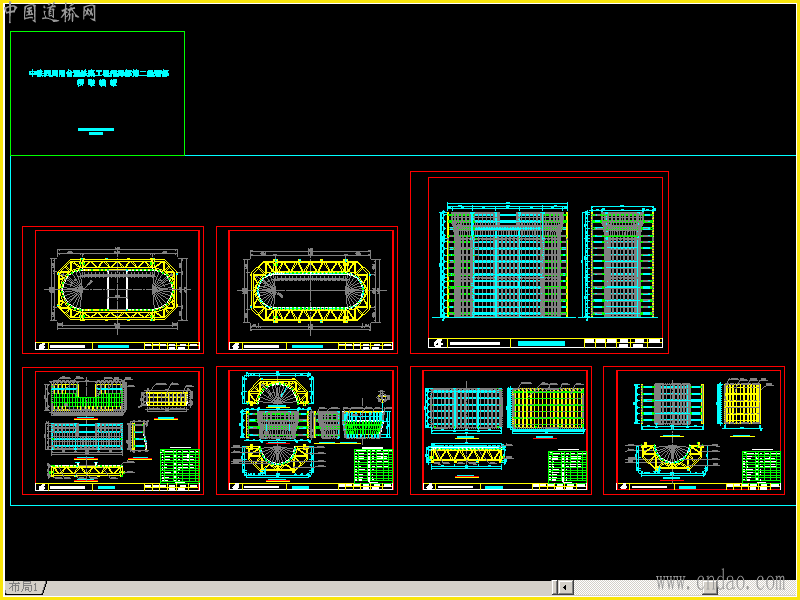The image size is (800, 600).
Task: Click the cyan underline bar on cover sheet
Action: pos(96,130)
